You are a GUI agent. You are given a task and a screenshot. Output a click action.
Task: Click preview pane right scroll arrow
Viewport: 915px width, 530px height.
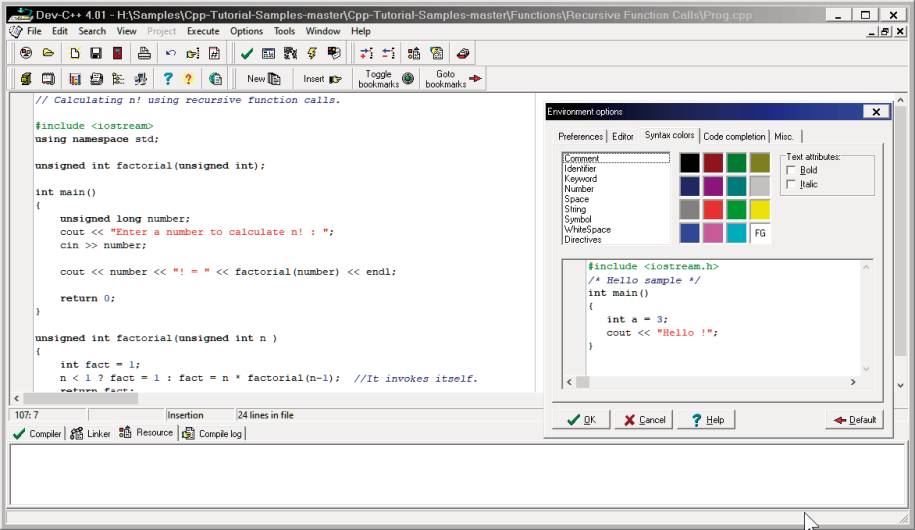853,382
